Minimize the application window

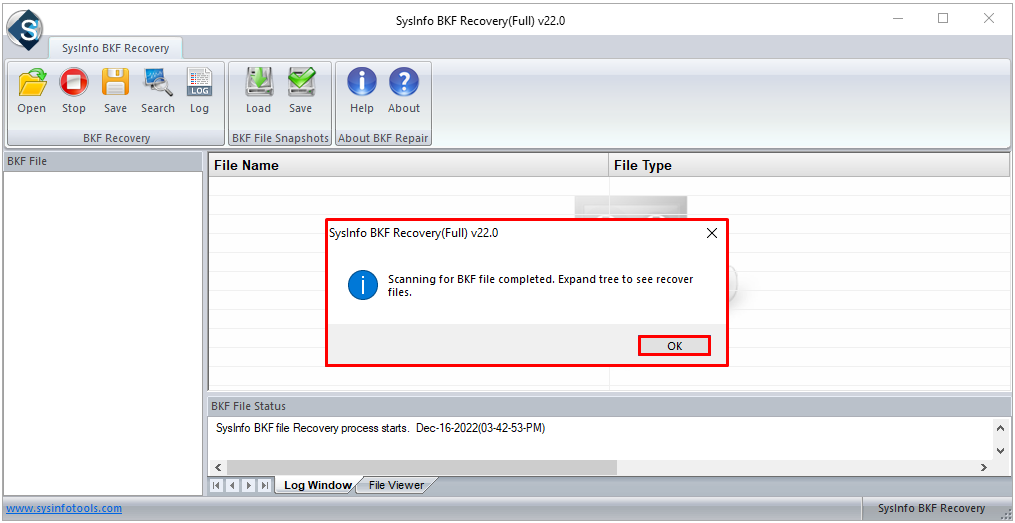pos(898,19)
